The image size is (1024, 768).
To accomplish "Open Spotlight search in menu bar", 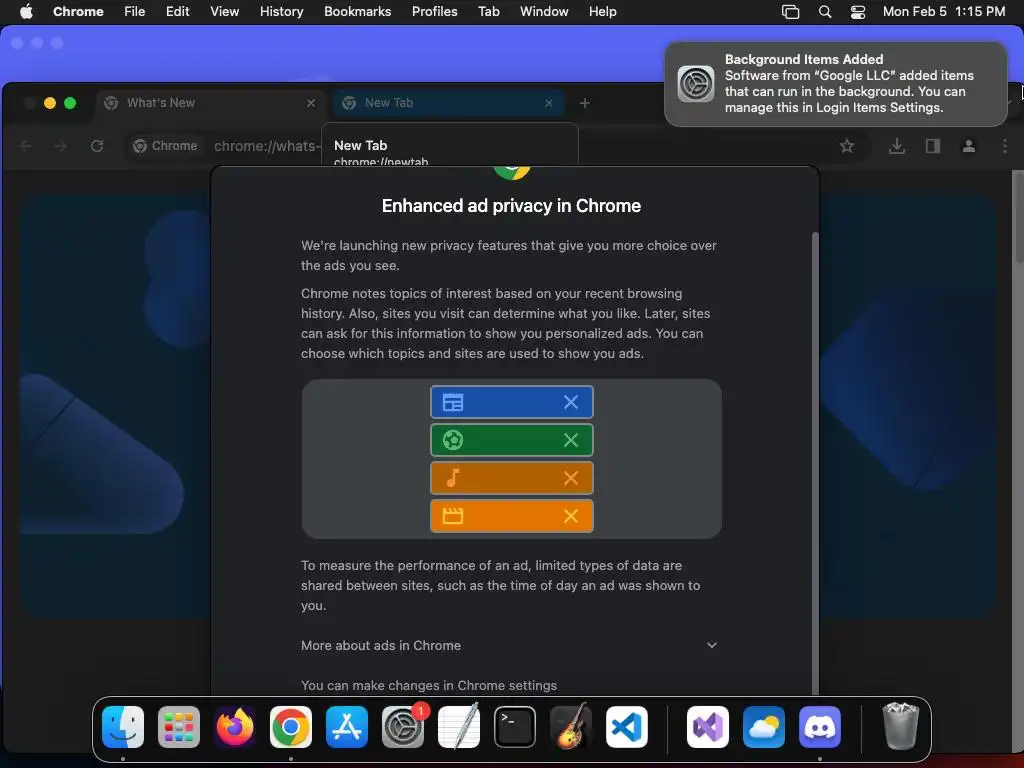I will (x=825, y=12).
